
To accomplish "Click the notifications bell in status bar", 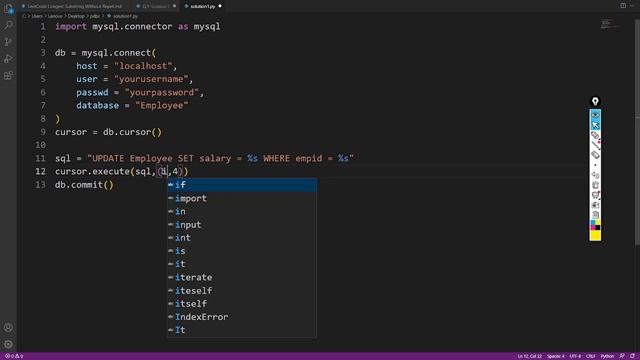I will point(632,356).
